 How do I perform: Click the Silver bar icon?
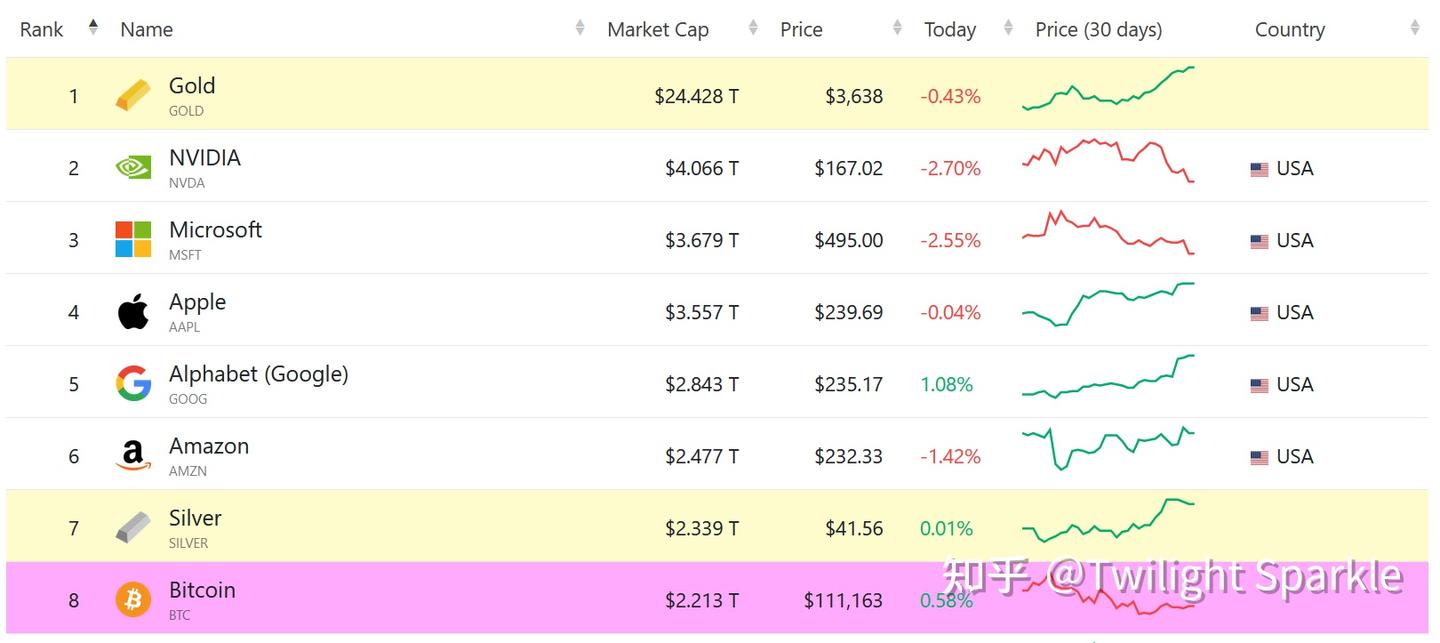[133, 528]
